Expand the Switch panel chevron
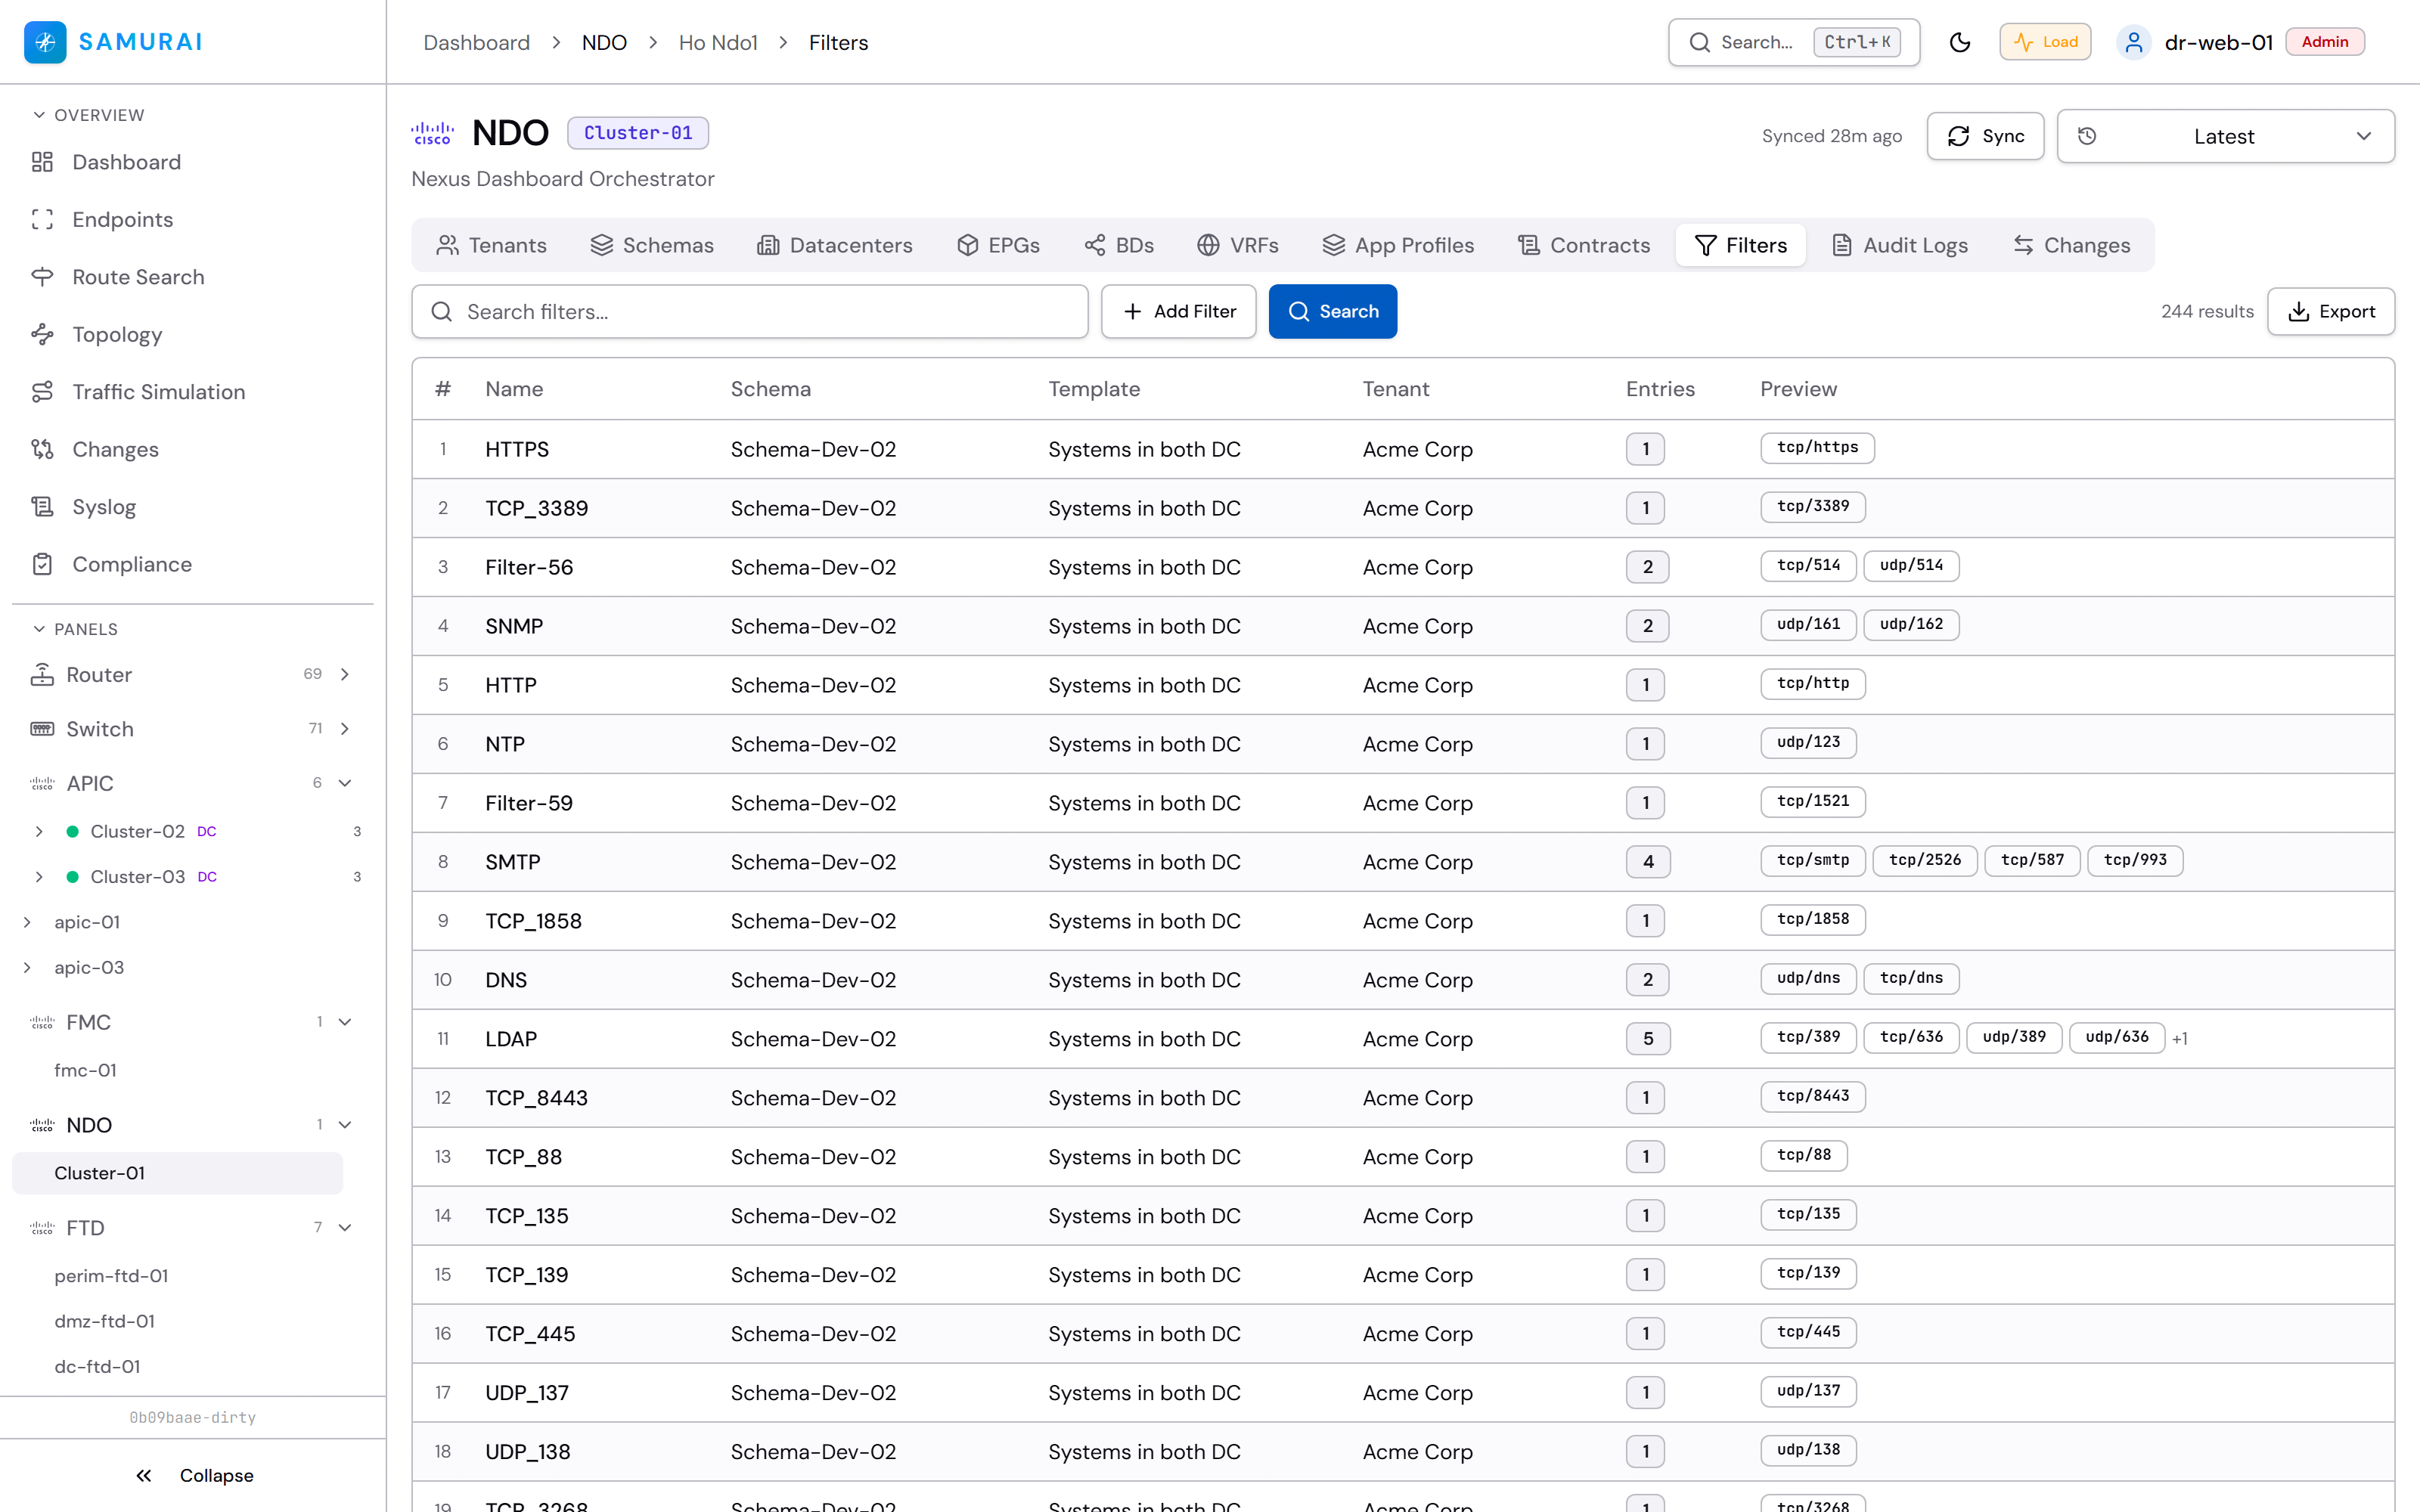This screenshot has height=1512, width=2420. pos(345,729)
